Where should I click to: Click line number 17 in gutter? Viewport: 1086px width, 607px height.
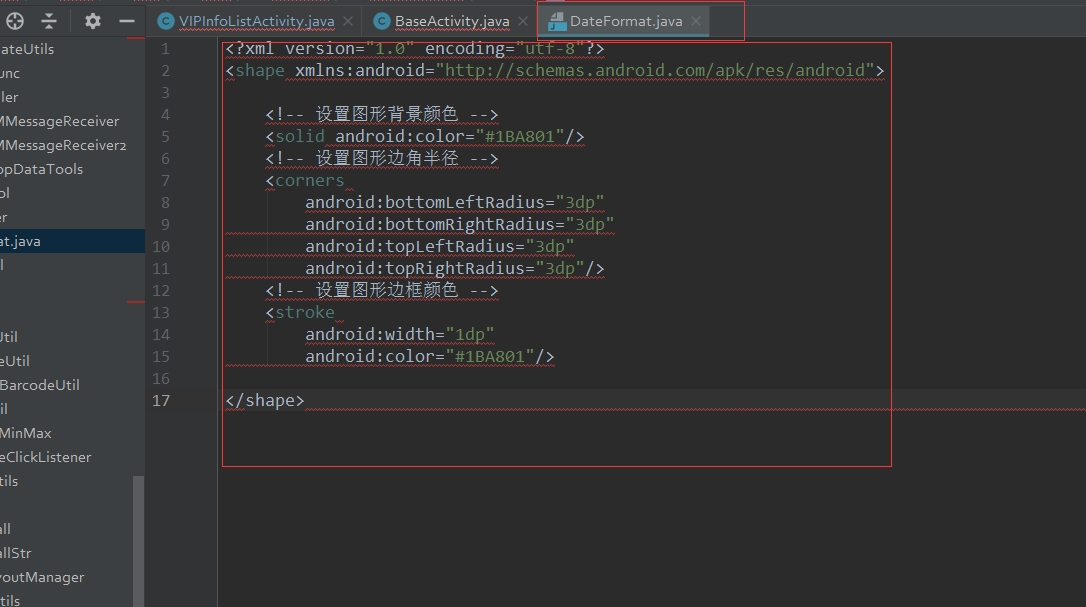point(161,401)
